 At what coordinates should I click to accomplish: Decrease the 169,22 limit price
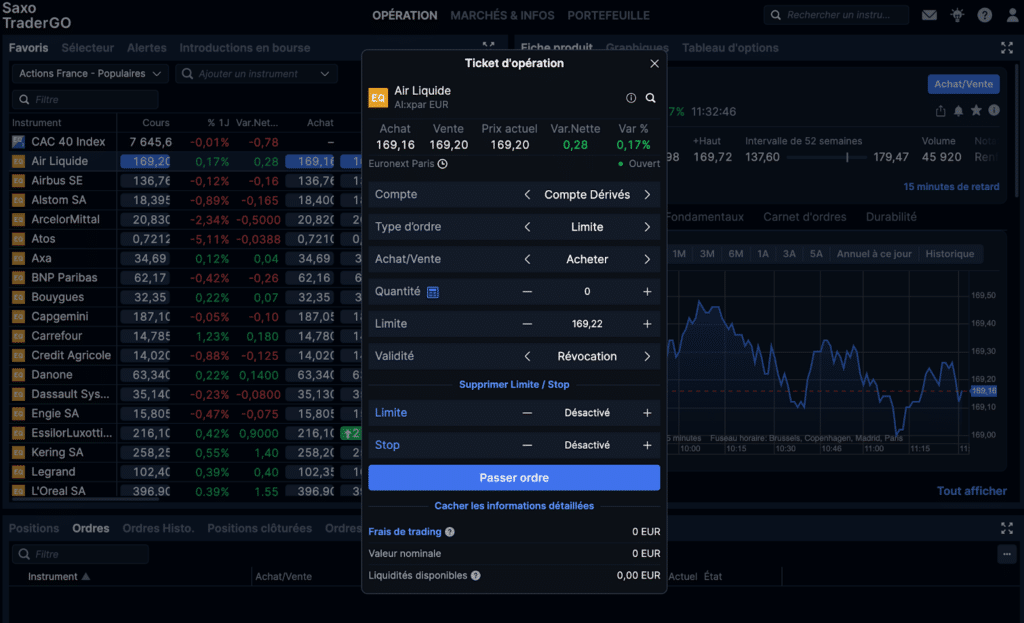pyautogui.click(x=527, y=324)
